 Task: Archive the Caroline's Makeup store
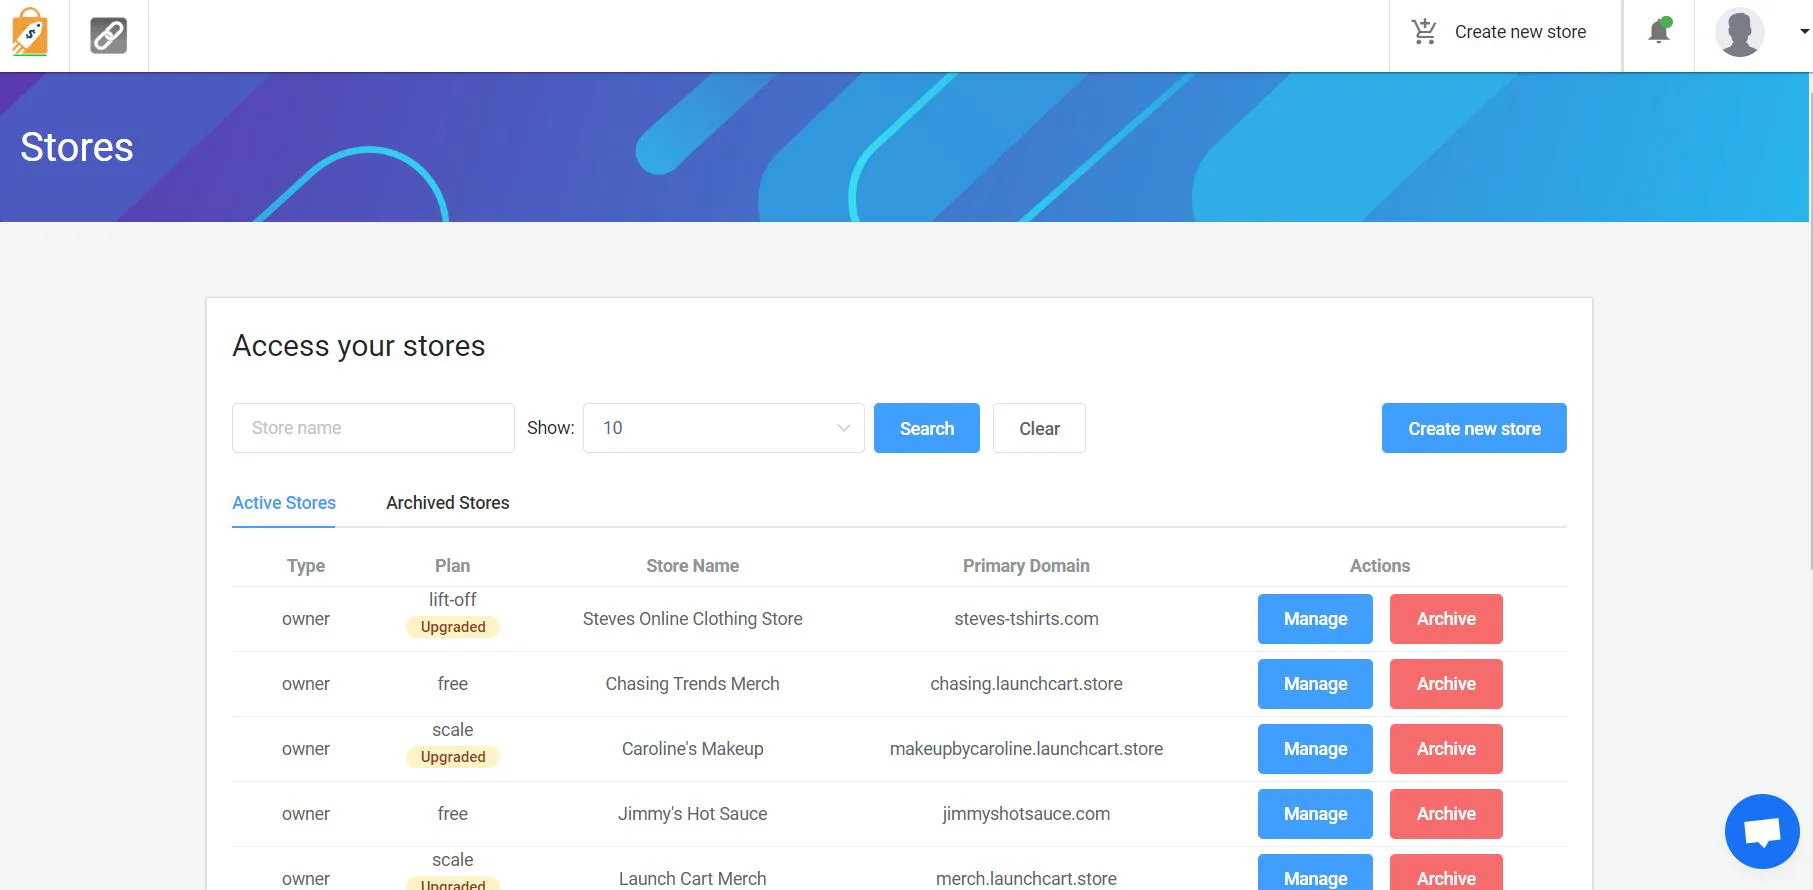pos(1446,749)
